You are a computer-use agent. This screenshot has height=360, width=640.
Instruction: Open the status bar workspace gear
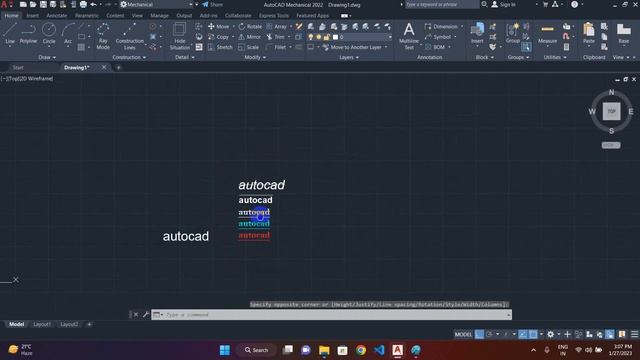click(551, 334)
